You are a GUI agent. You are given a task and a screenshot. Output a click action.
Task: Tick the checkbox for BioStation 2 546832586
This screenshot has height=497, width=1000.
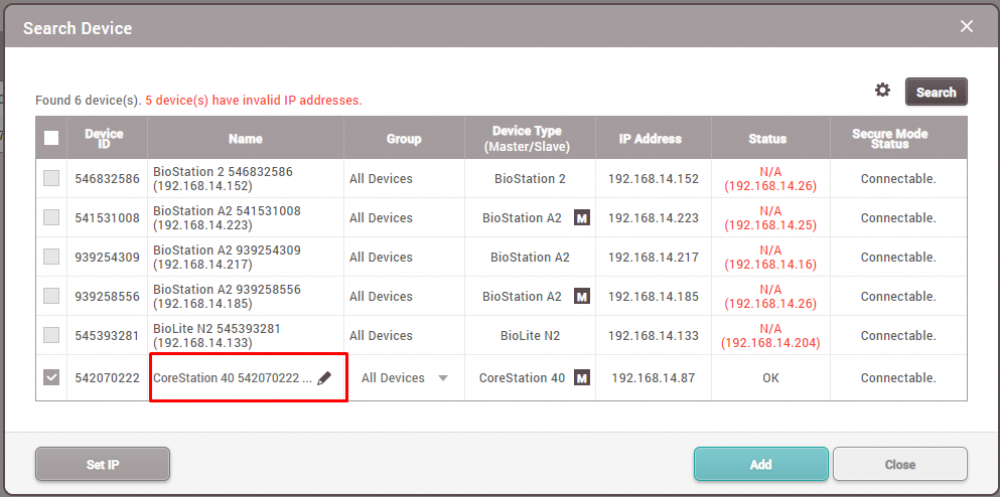pyautogui.click(x=51, y=179)
